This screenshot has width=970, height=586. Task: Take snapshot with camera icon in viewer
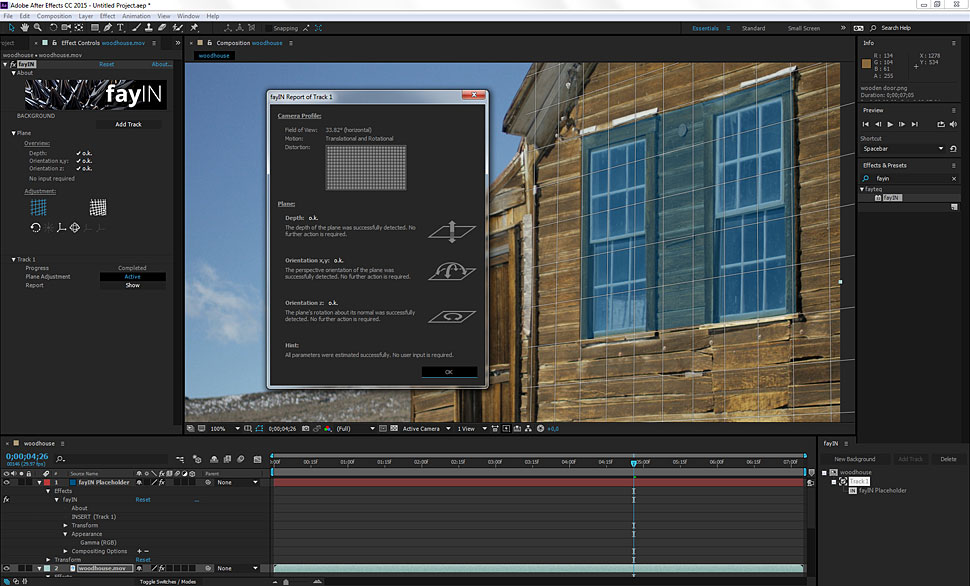pyautogui.click(x=306, y=428)
